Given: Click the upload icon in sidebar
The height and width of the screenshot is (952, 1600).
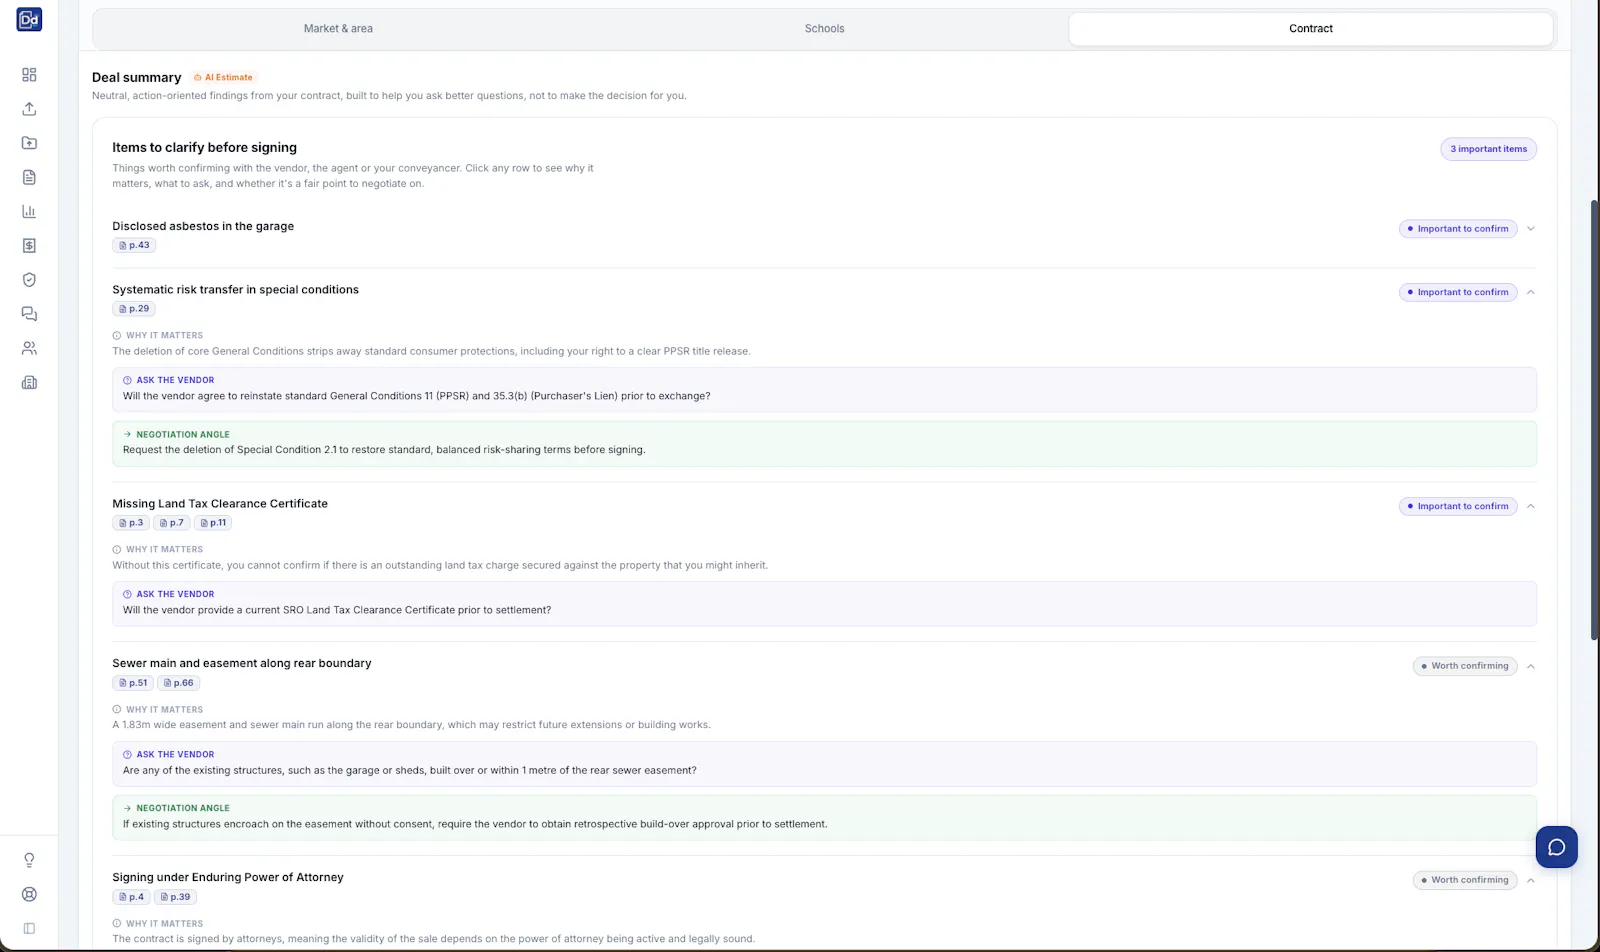Looking at the screenshot, I should pos(29,109).
